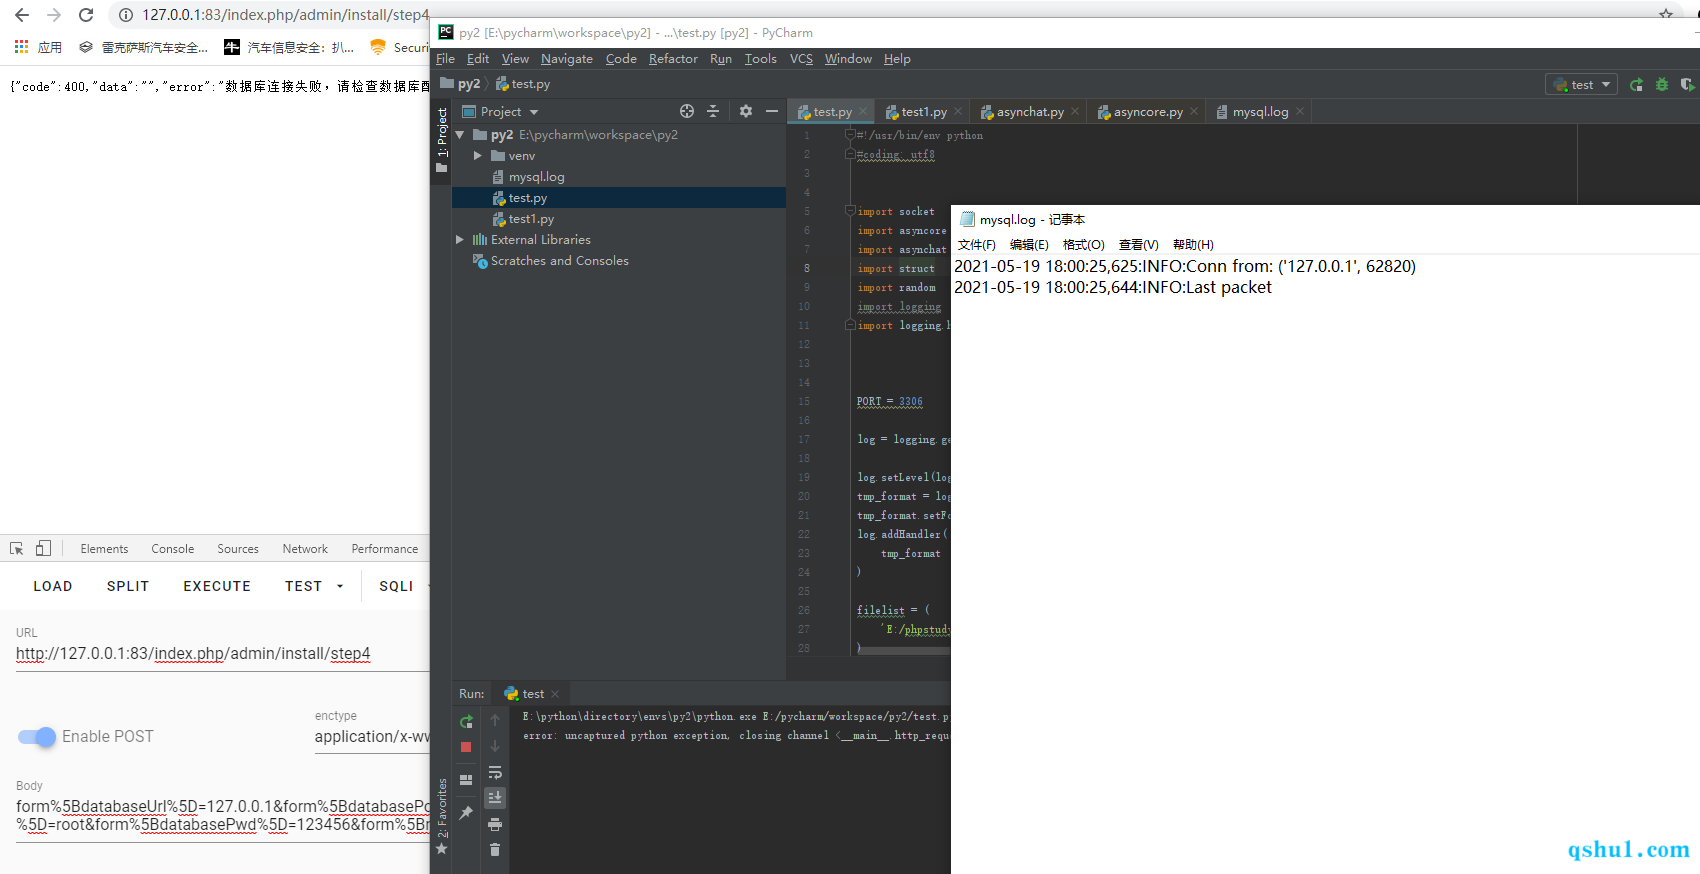Click the restore layout icon in Run panel
Screen dimensions: 1700x874
click(x=466, y=779)
